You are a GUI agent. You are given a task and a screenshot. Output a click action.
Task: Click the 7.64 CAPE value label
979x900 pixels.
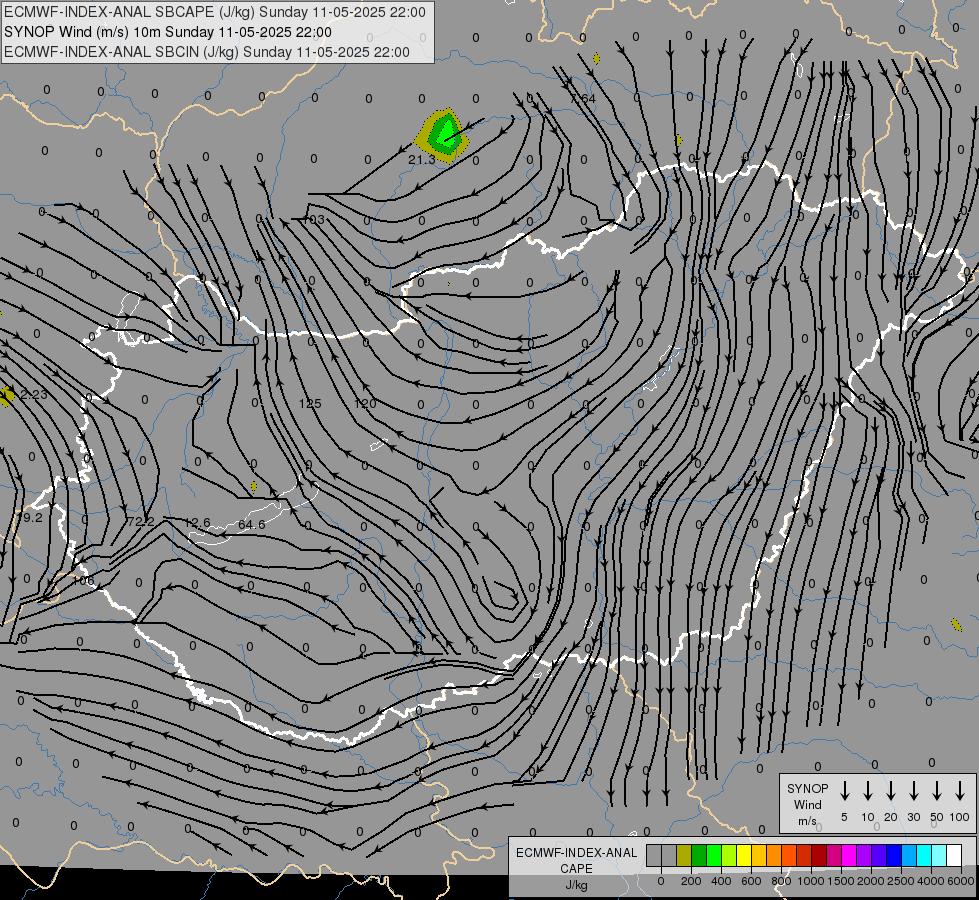point(583,99)
